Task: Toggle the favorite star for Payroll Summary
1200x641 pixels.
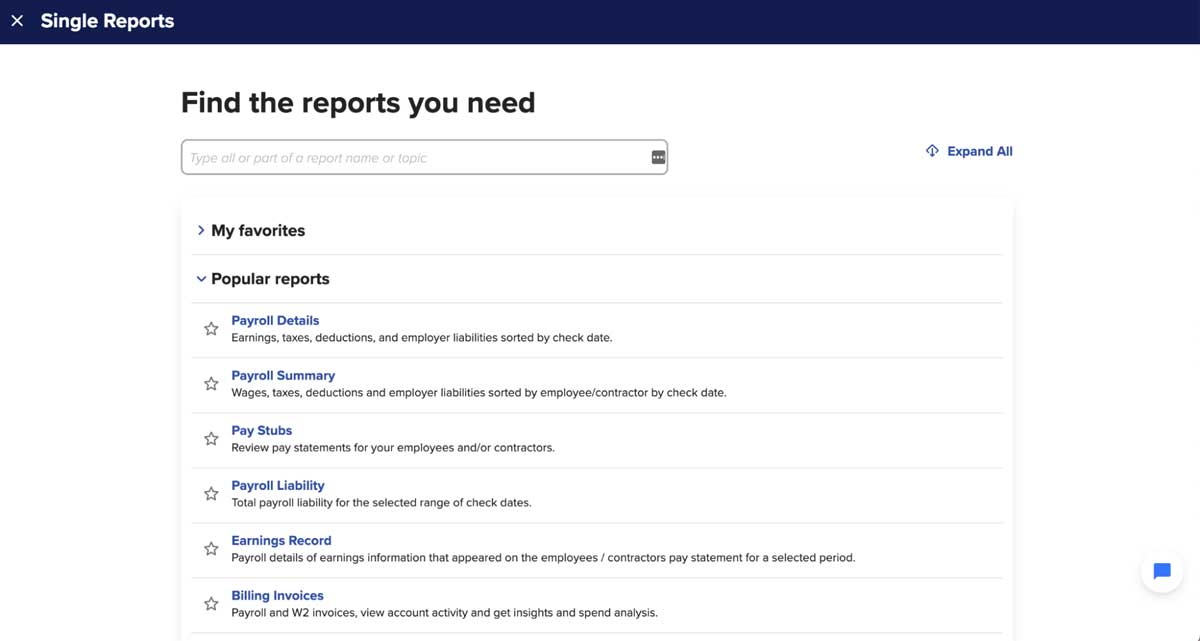Action: click(x=211, y=383)
